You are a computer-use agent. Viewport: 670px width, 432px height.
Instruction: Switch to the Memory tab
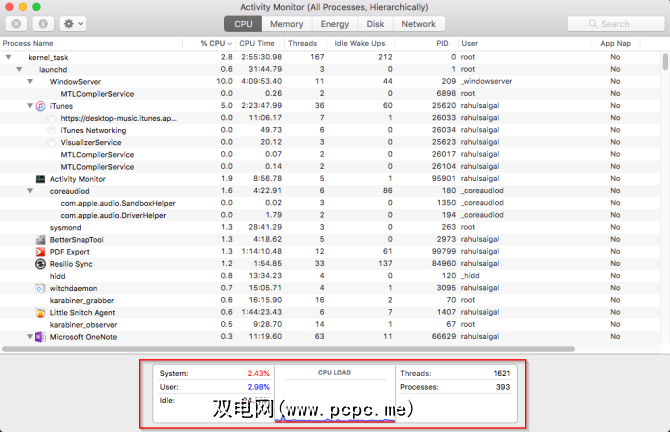[287, 24]
